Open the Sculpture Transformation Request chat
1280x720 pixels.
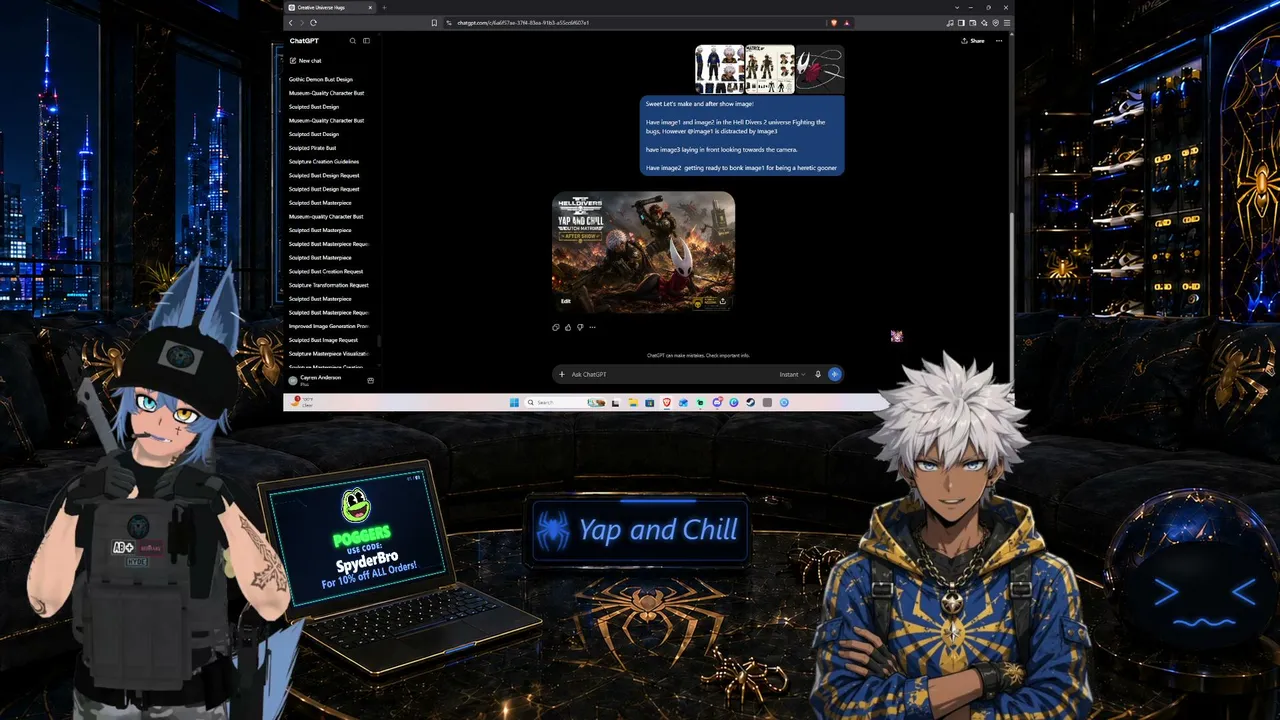click(x=329, y=285)
